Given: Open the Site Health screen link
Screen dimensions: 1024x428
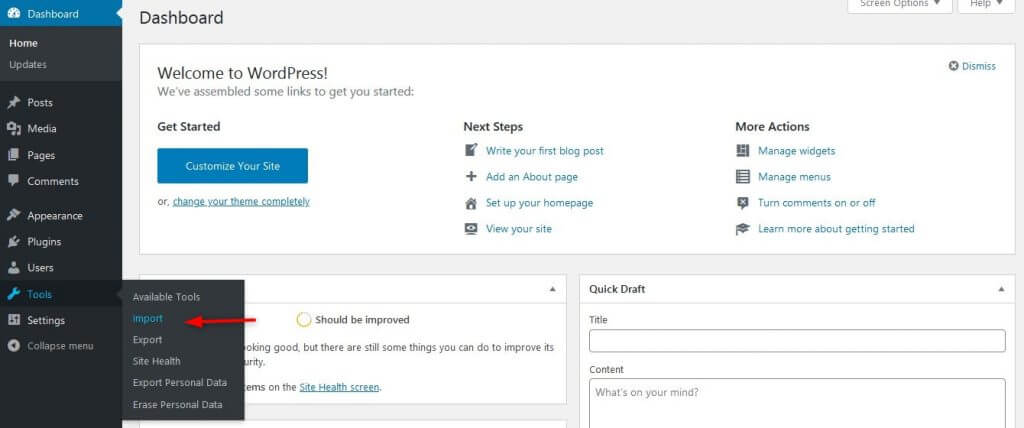Looking at the screenshot, I should point(339,387).
